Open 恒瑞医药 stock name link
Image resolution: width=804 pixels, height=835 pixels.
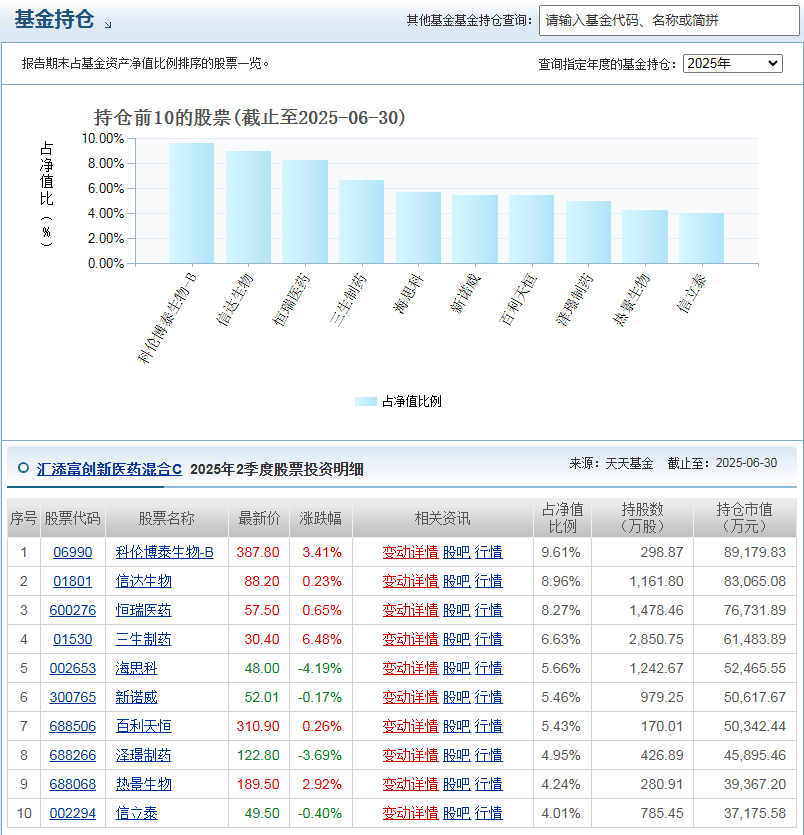143,610
